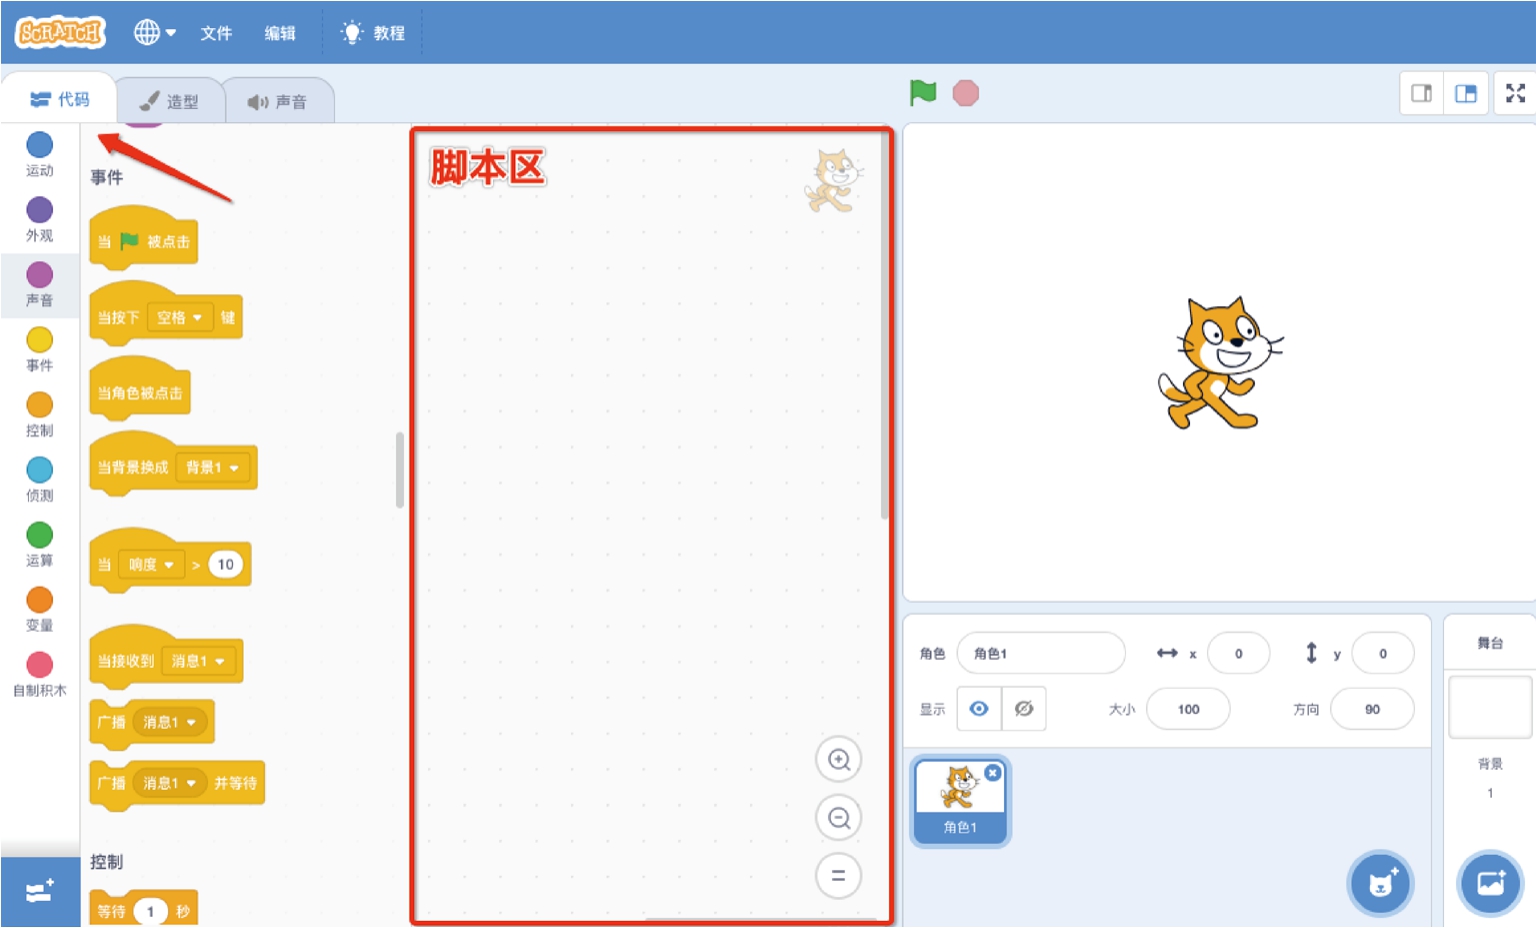
Task: Select the 自制积木 block category
Action: point(40,675)
